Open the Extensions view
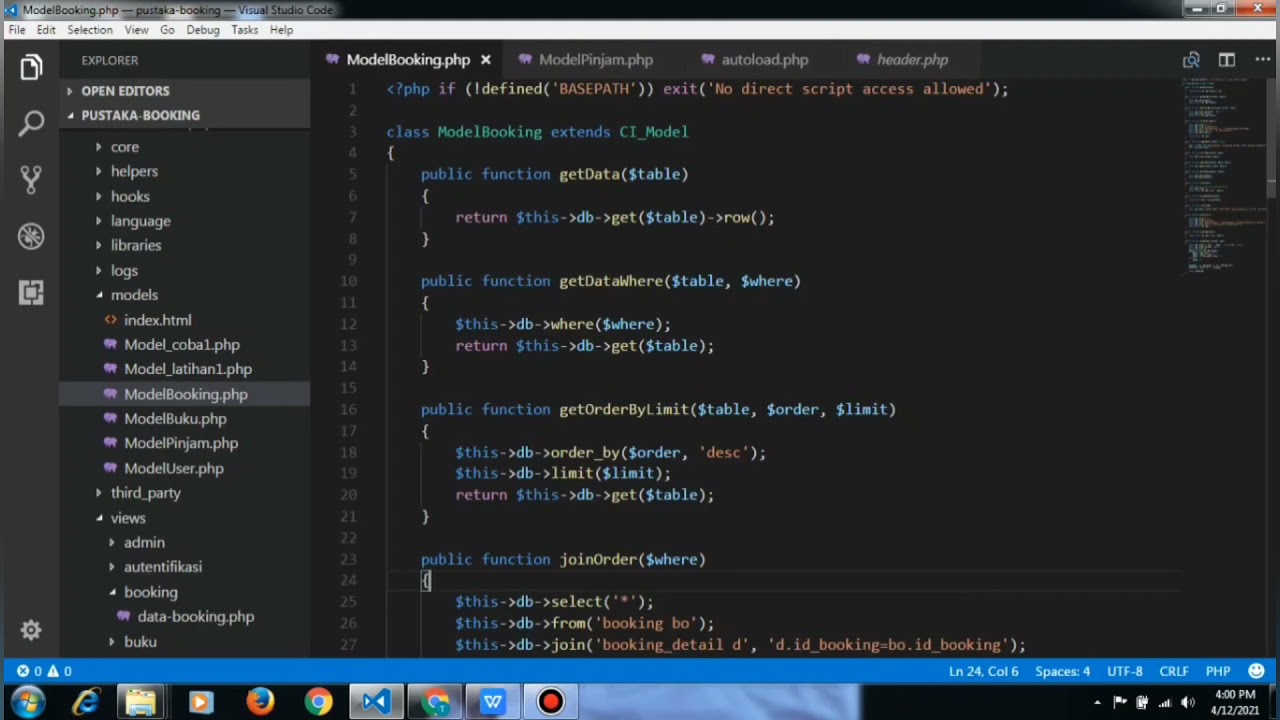1280x720 pixels. click(x=31, y=292)
